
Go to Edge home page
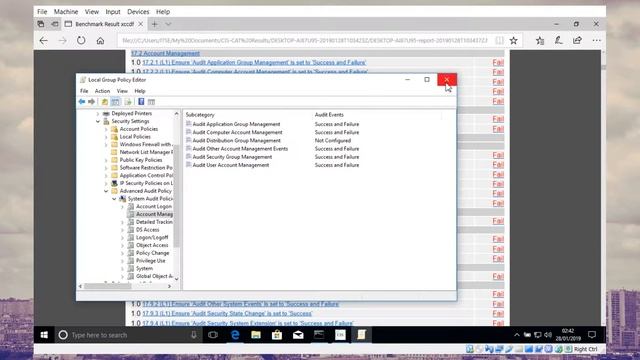click(x=100, y=40)
